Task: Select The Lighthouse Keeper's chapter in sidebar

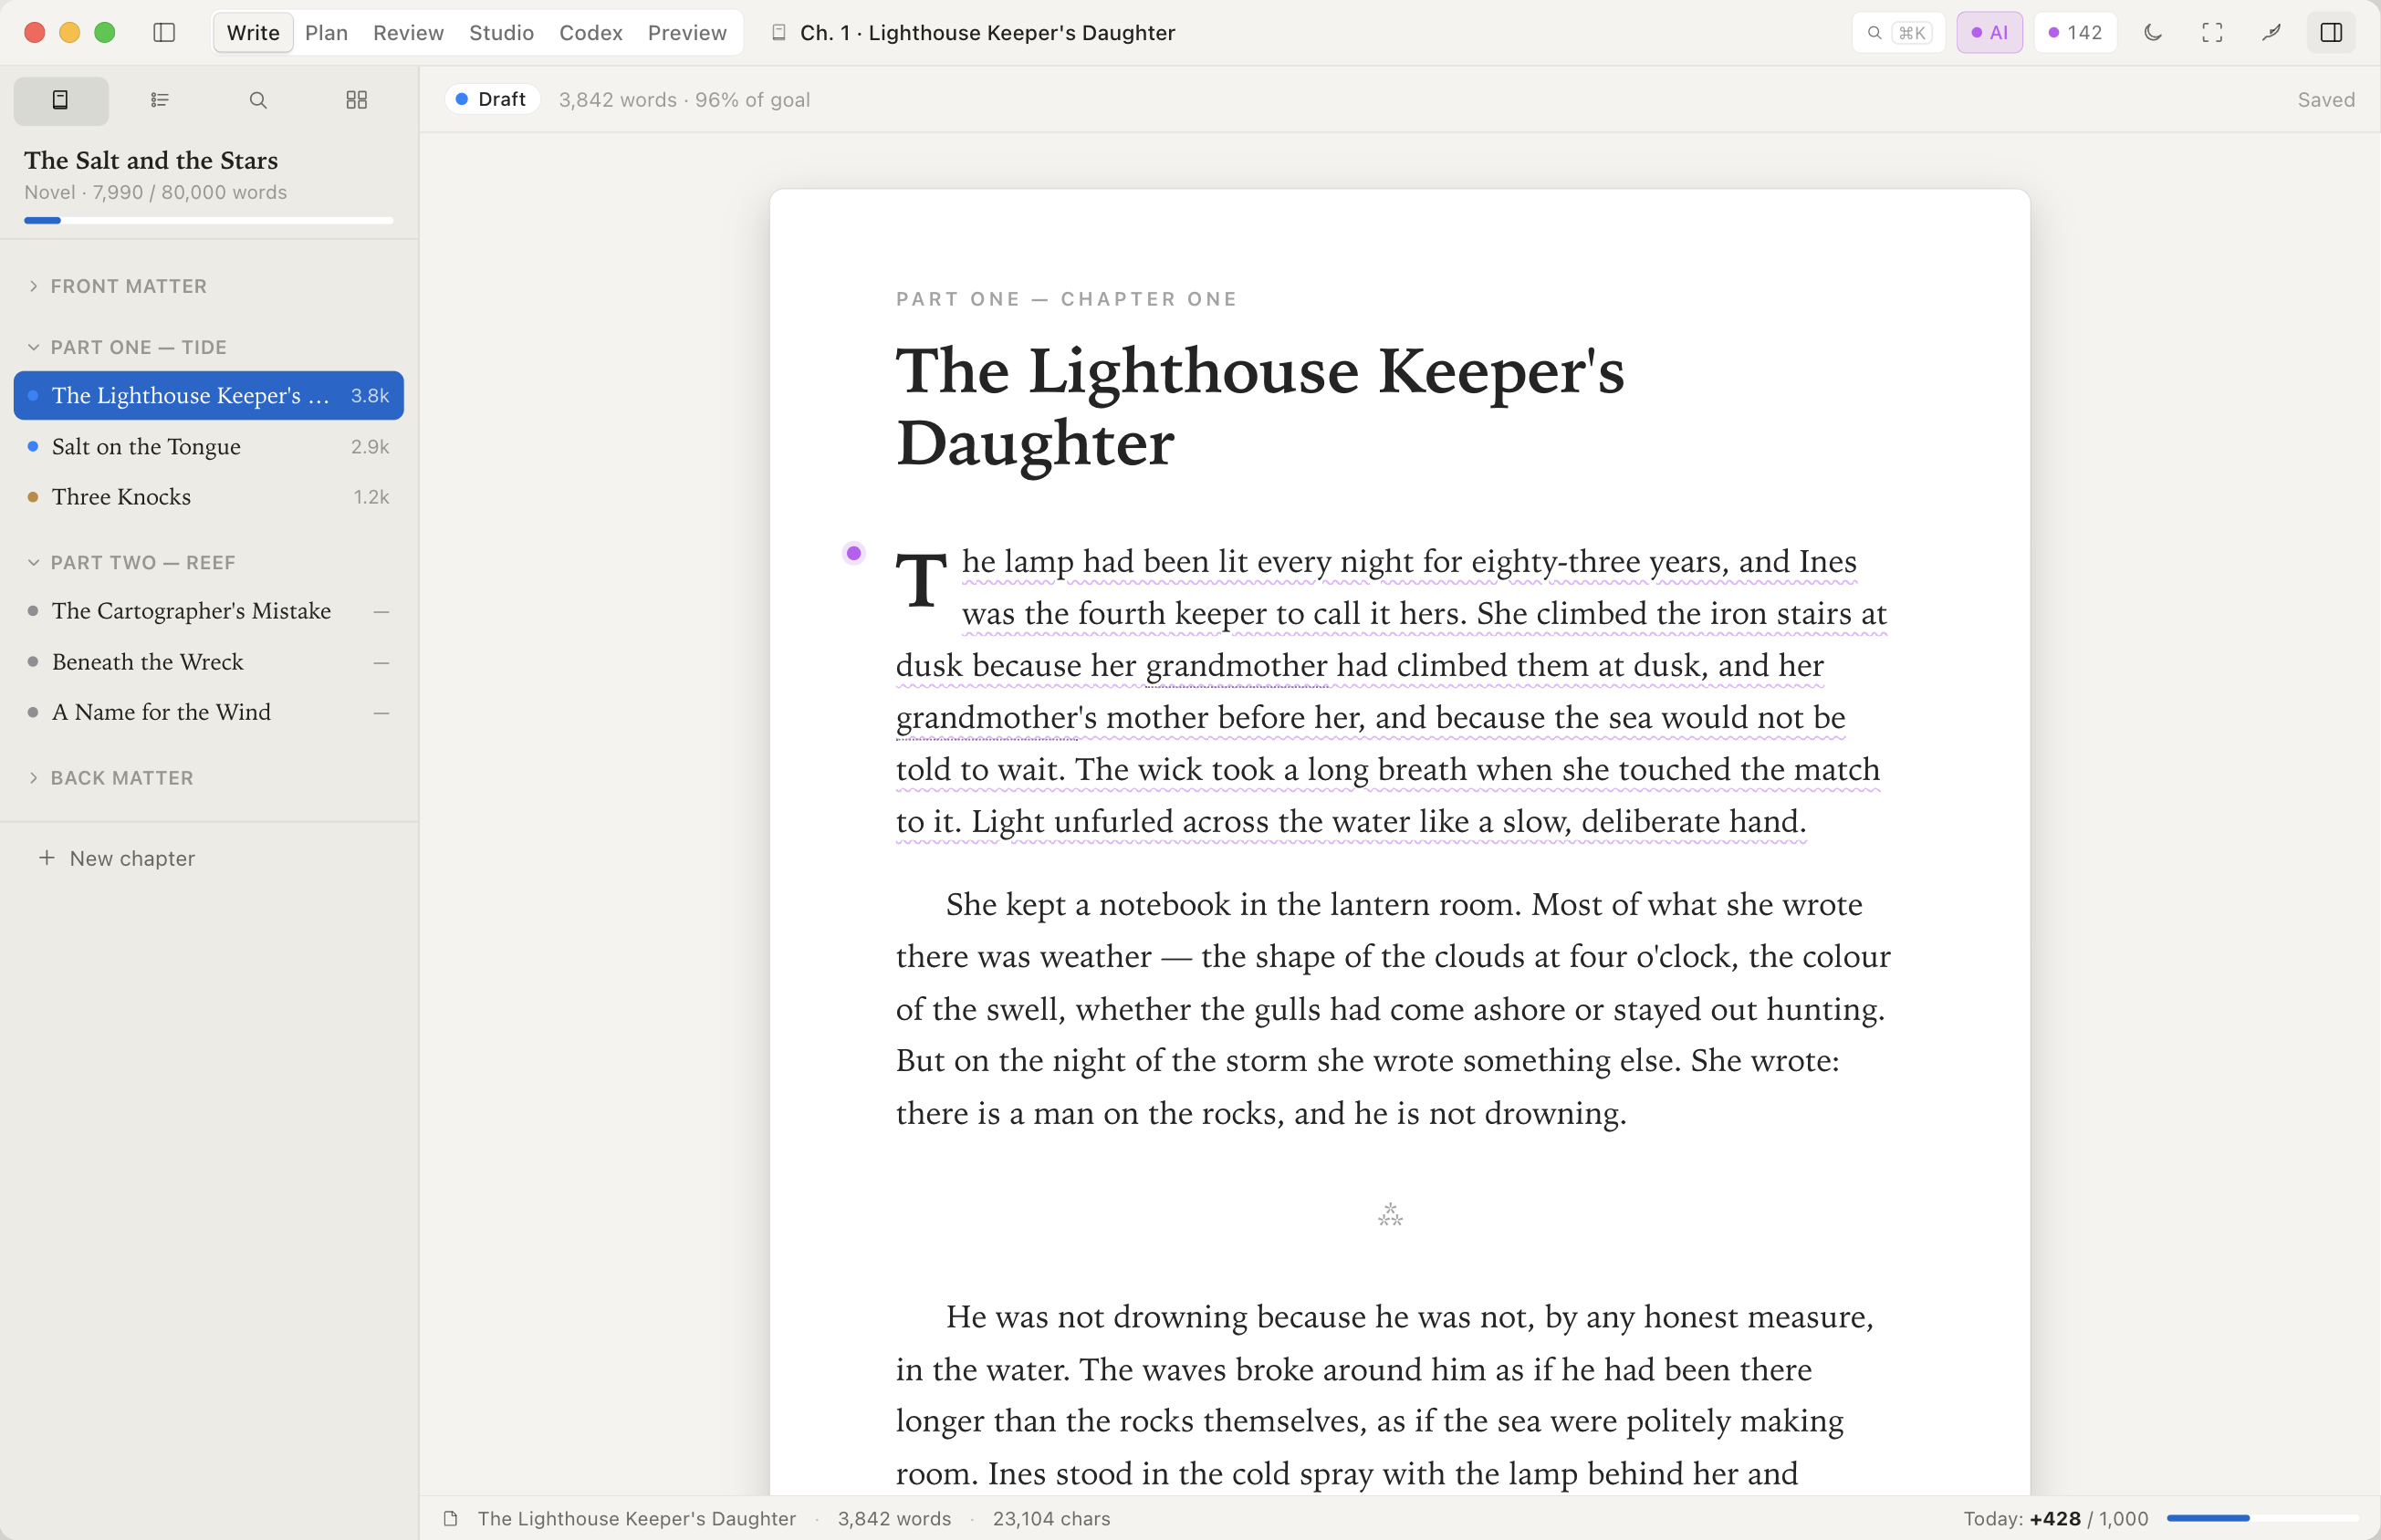Action: point(208,395)
